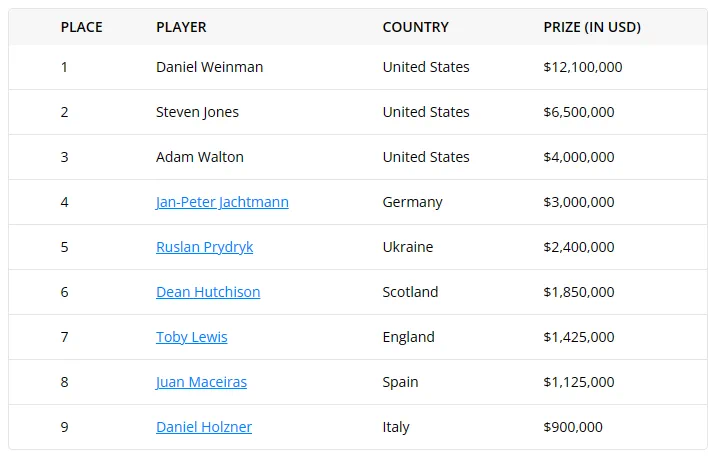The width and height of the screenshot is (717, 459).
Task: Click the $900,000 prize cell
Action: [x=573, y=427]
